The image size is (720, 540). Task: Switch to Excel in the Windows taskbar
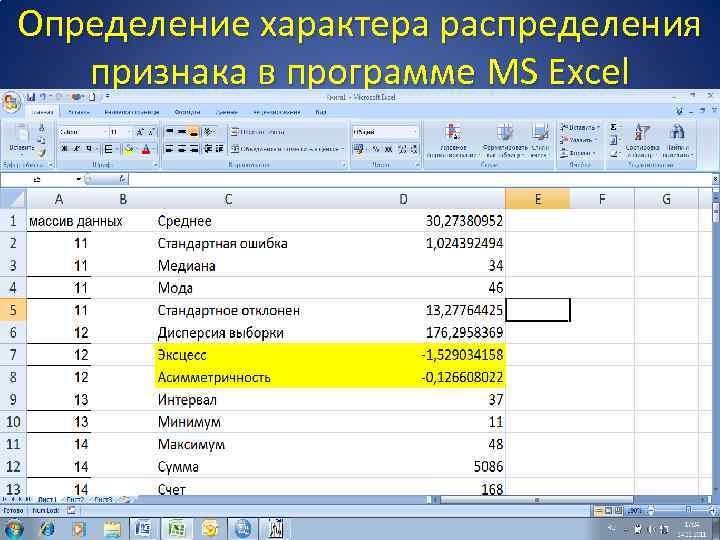click(x=175, y=529)
